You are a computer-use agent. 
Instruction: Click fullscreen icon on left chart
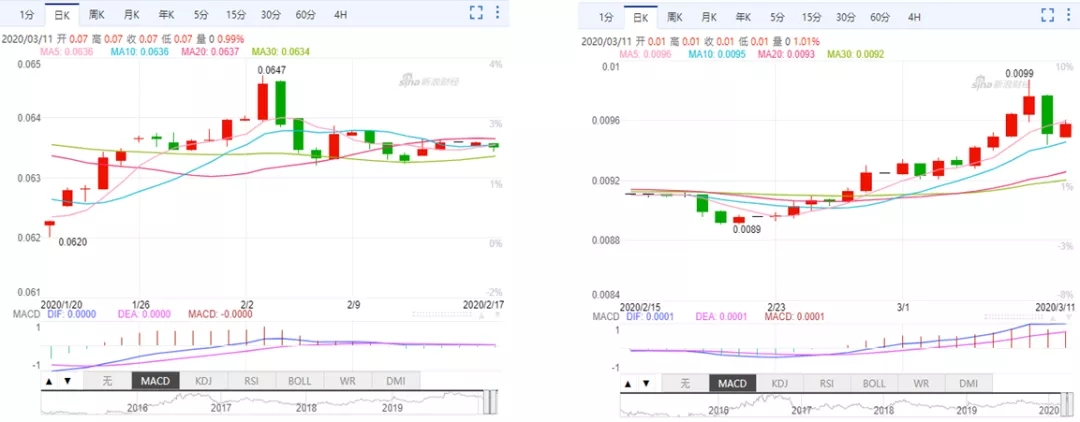(477, 13)
